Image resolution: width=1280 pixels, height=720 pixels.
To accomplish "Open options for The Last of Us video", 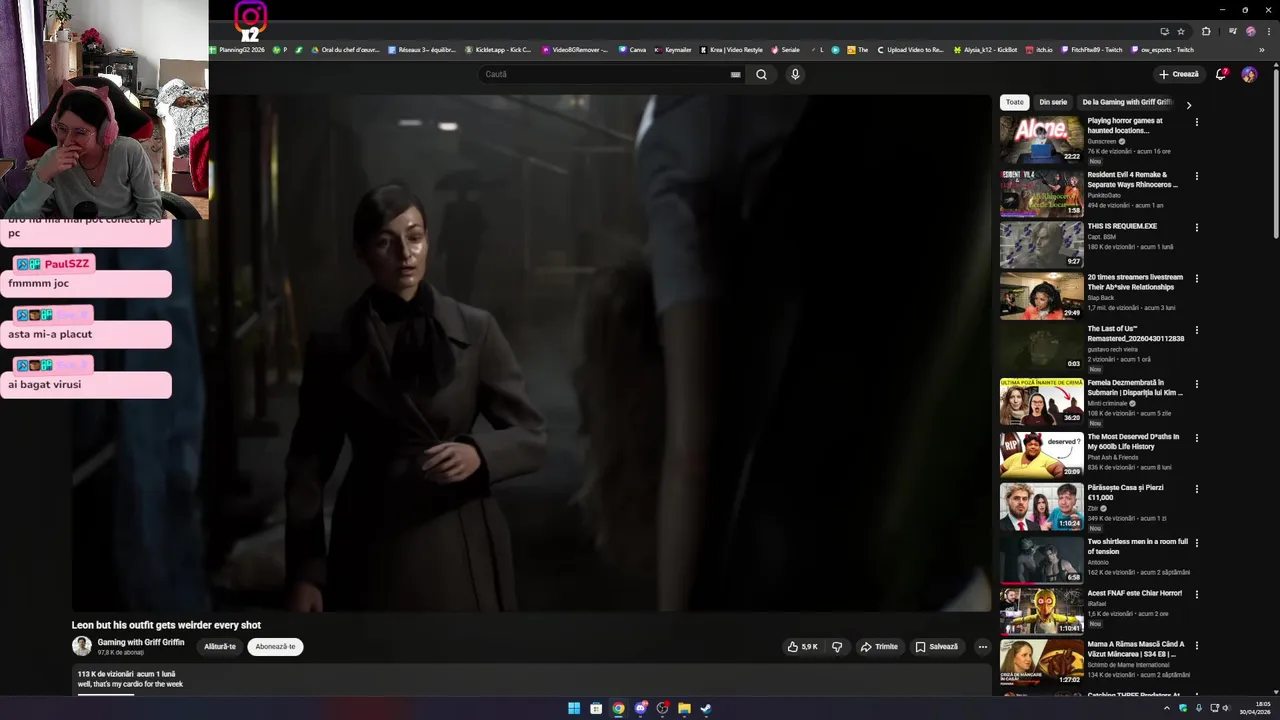I will click(1196, 330).
